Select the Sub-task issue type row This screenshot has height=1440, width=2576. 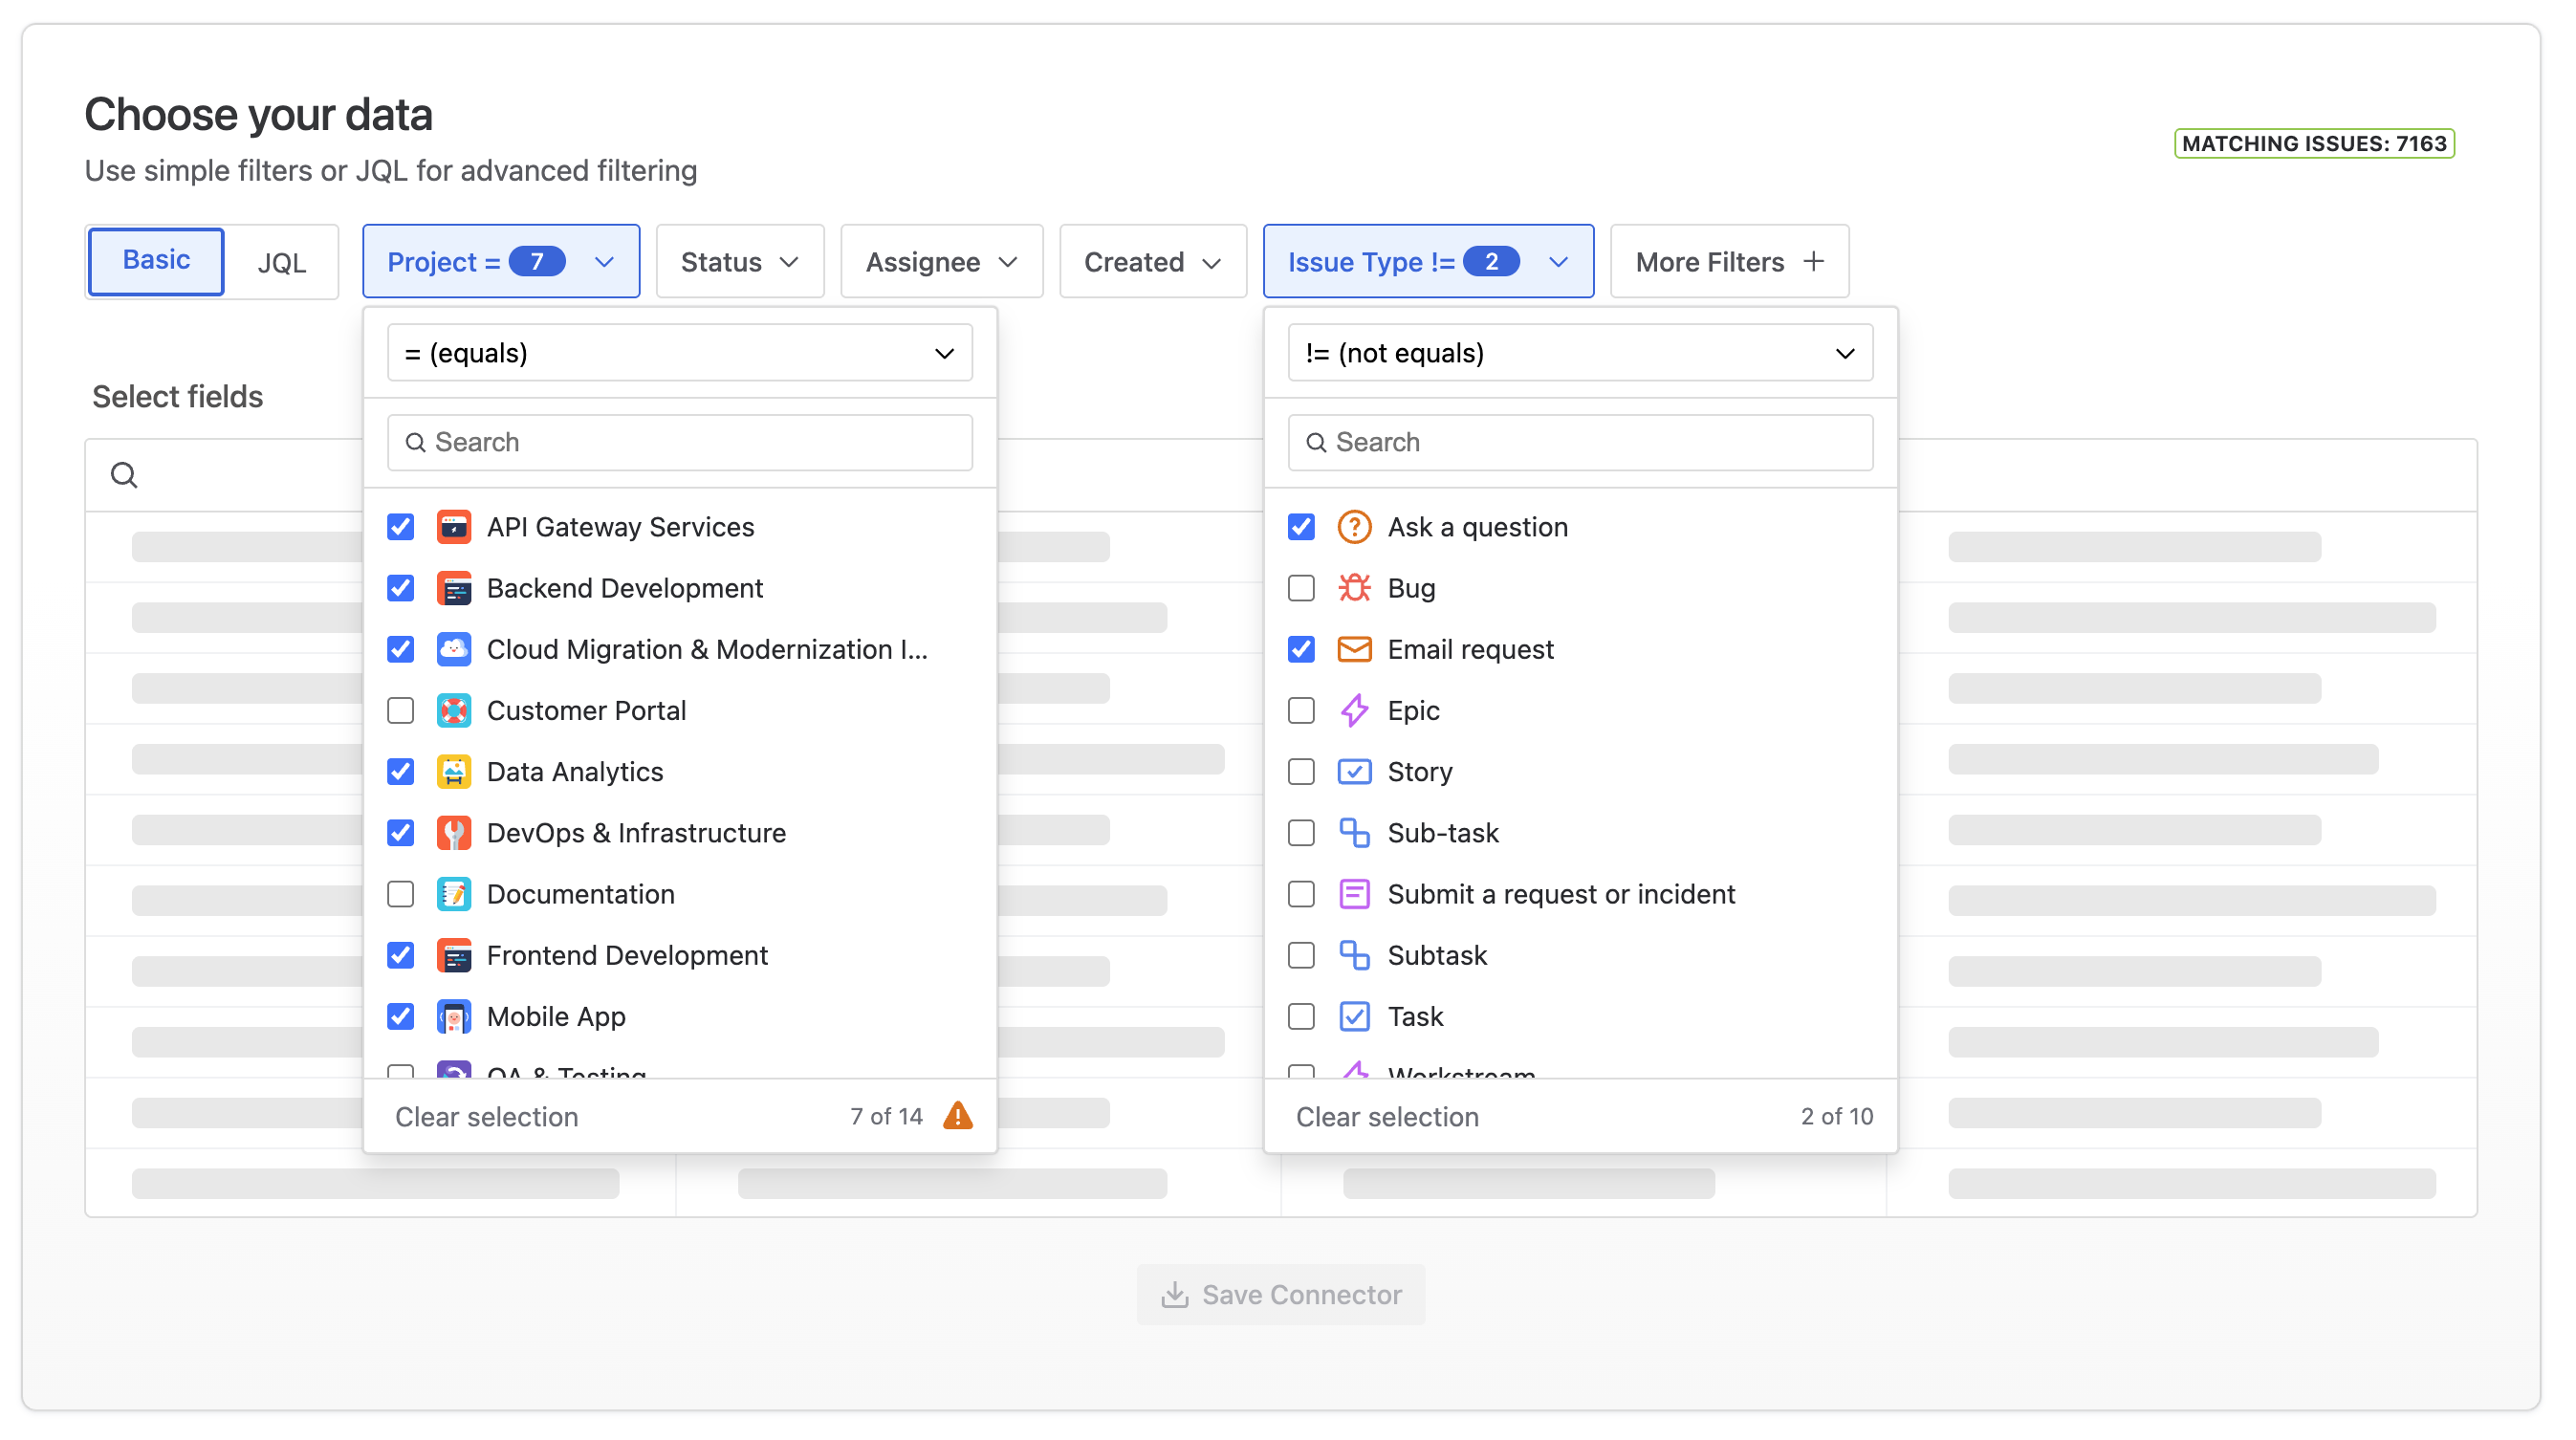click(1580, 833)
